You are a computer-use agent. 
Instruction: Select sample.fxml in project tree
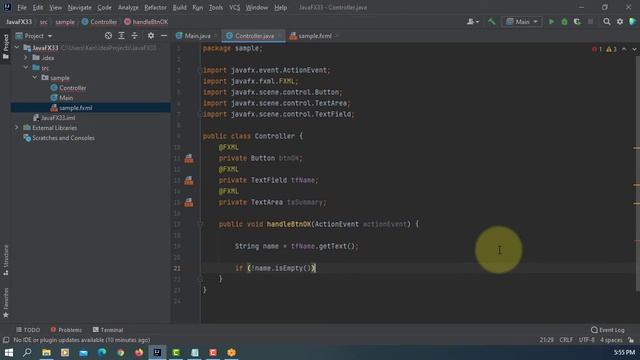(76, 108)
